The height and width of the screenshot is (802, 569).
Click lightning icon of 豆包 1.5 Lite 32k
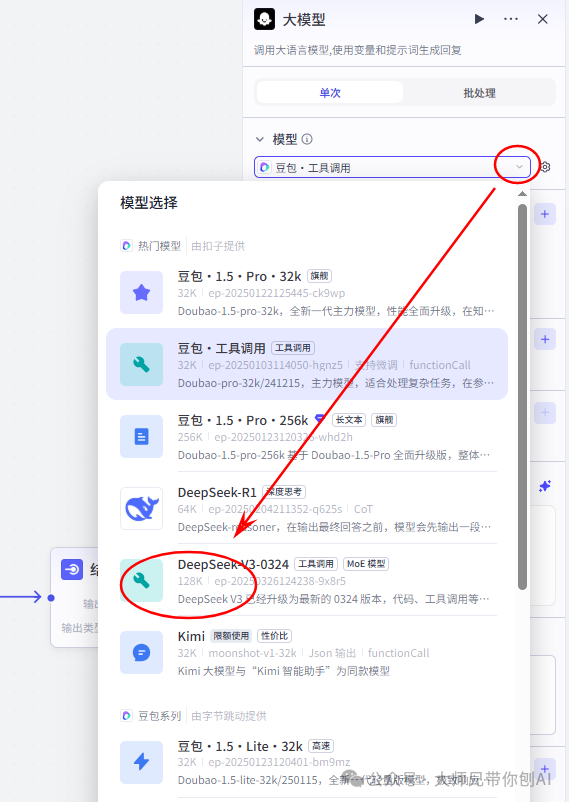tap(141, 762)
